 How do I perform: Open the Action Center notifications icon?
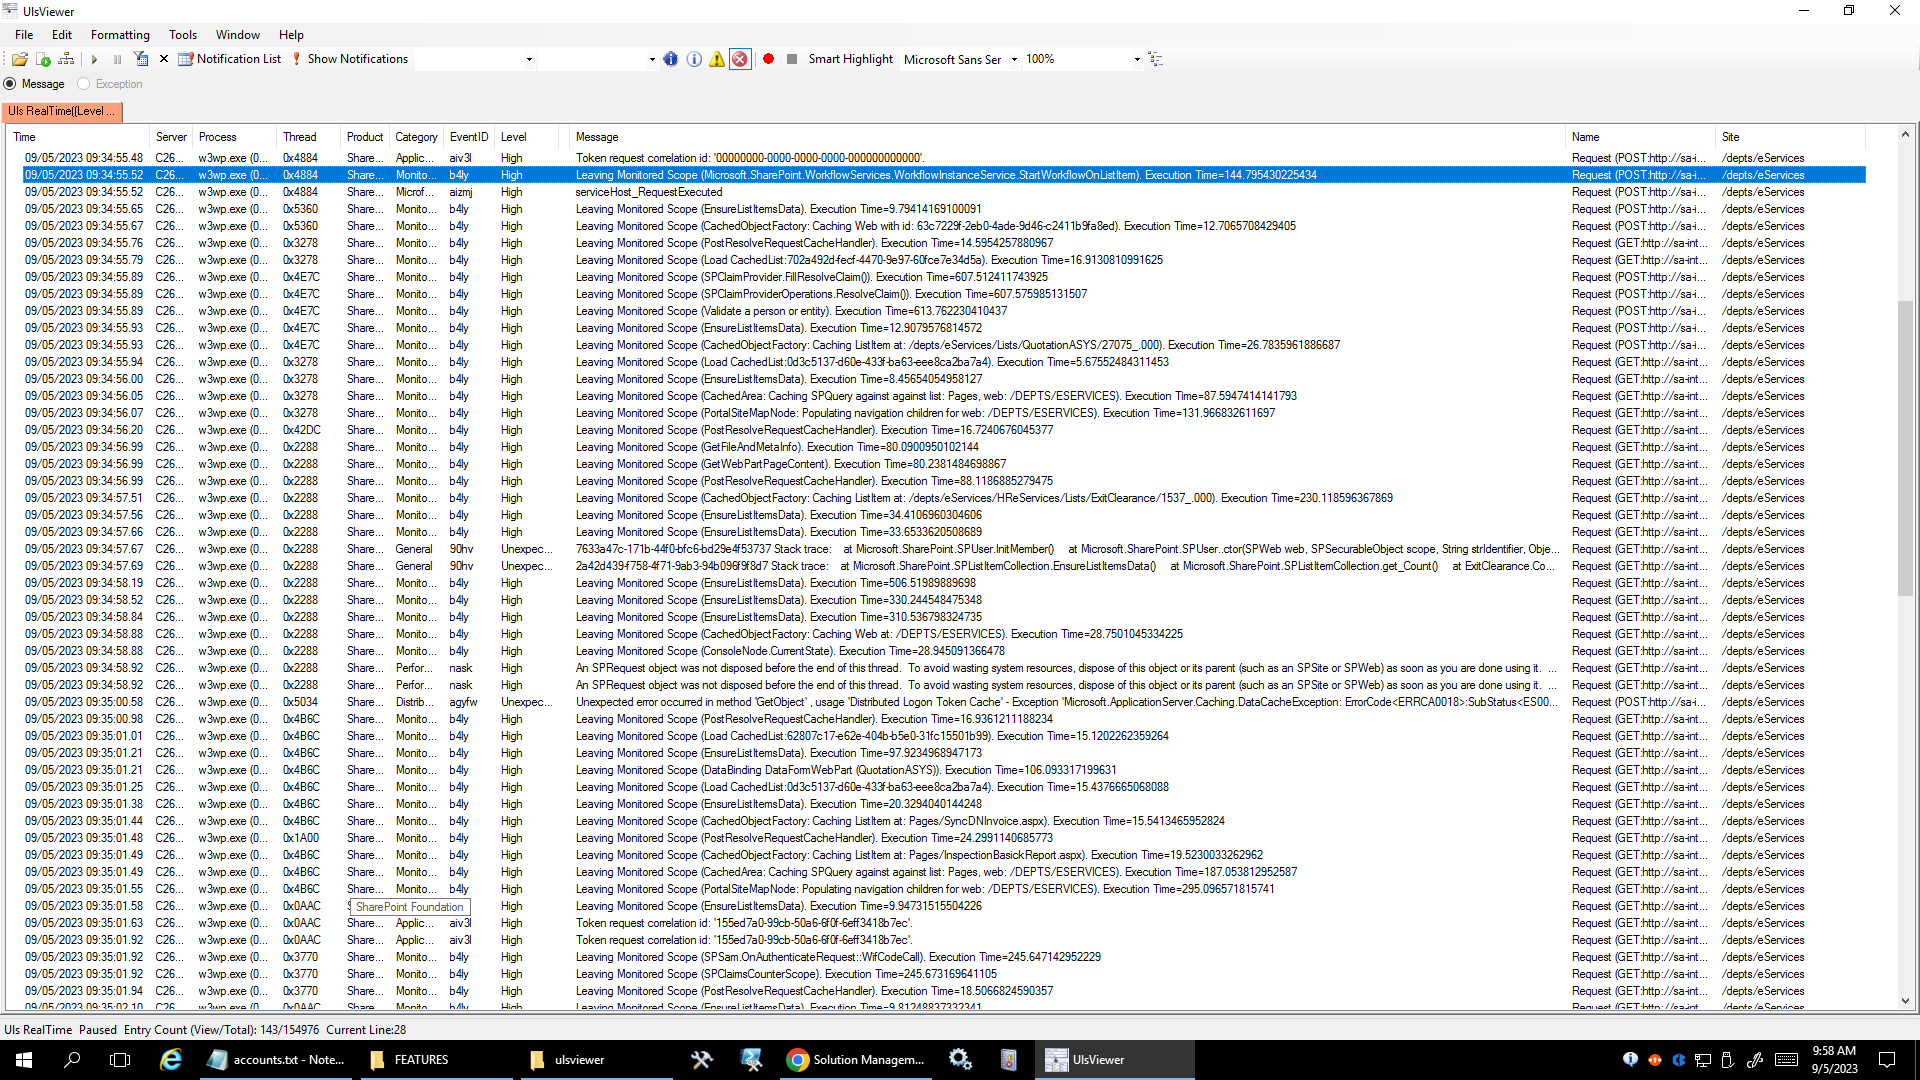click(1887, 1060)
